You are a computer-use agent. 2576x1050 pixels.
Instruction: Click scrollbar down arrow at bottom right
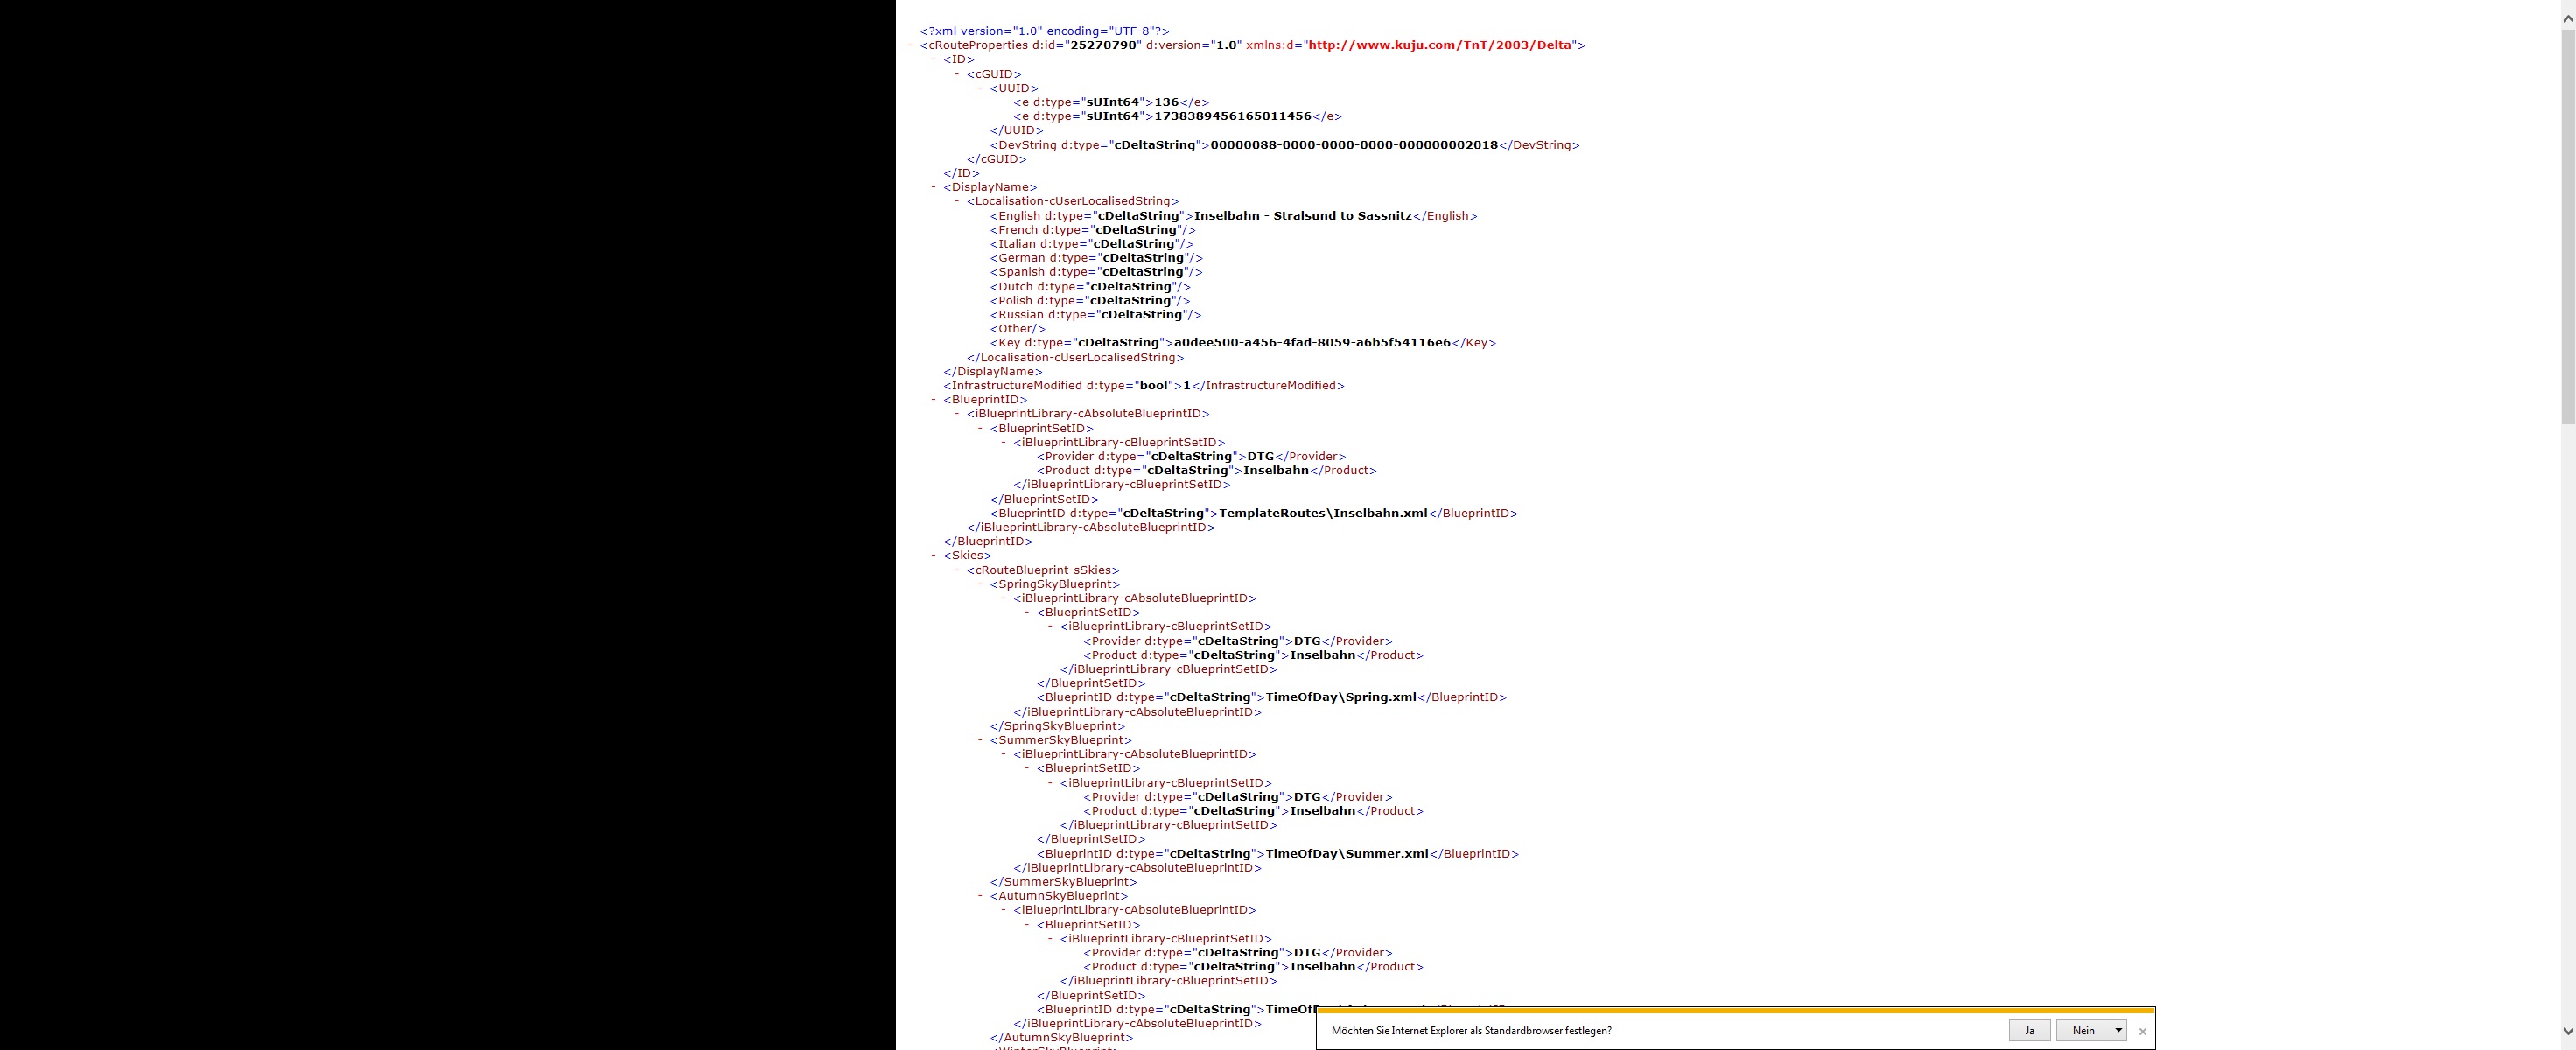[x=2567, y=1031]
